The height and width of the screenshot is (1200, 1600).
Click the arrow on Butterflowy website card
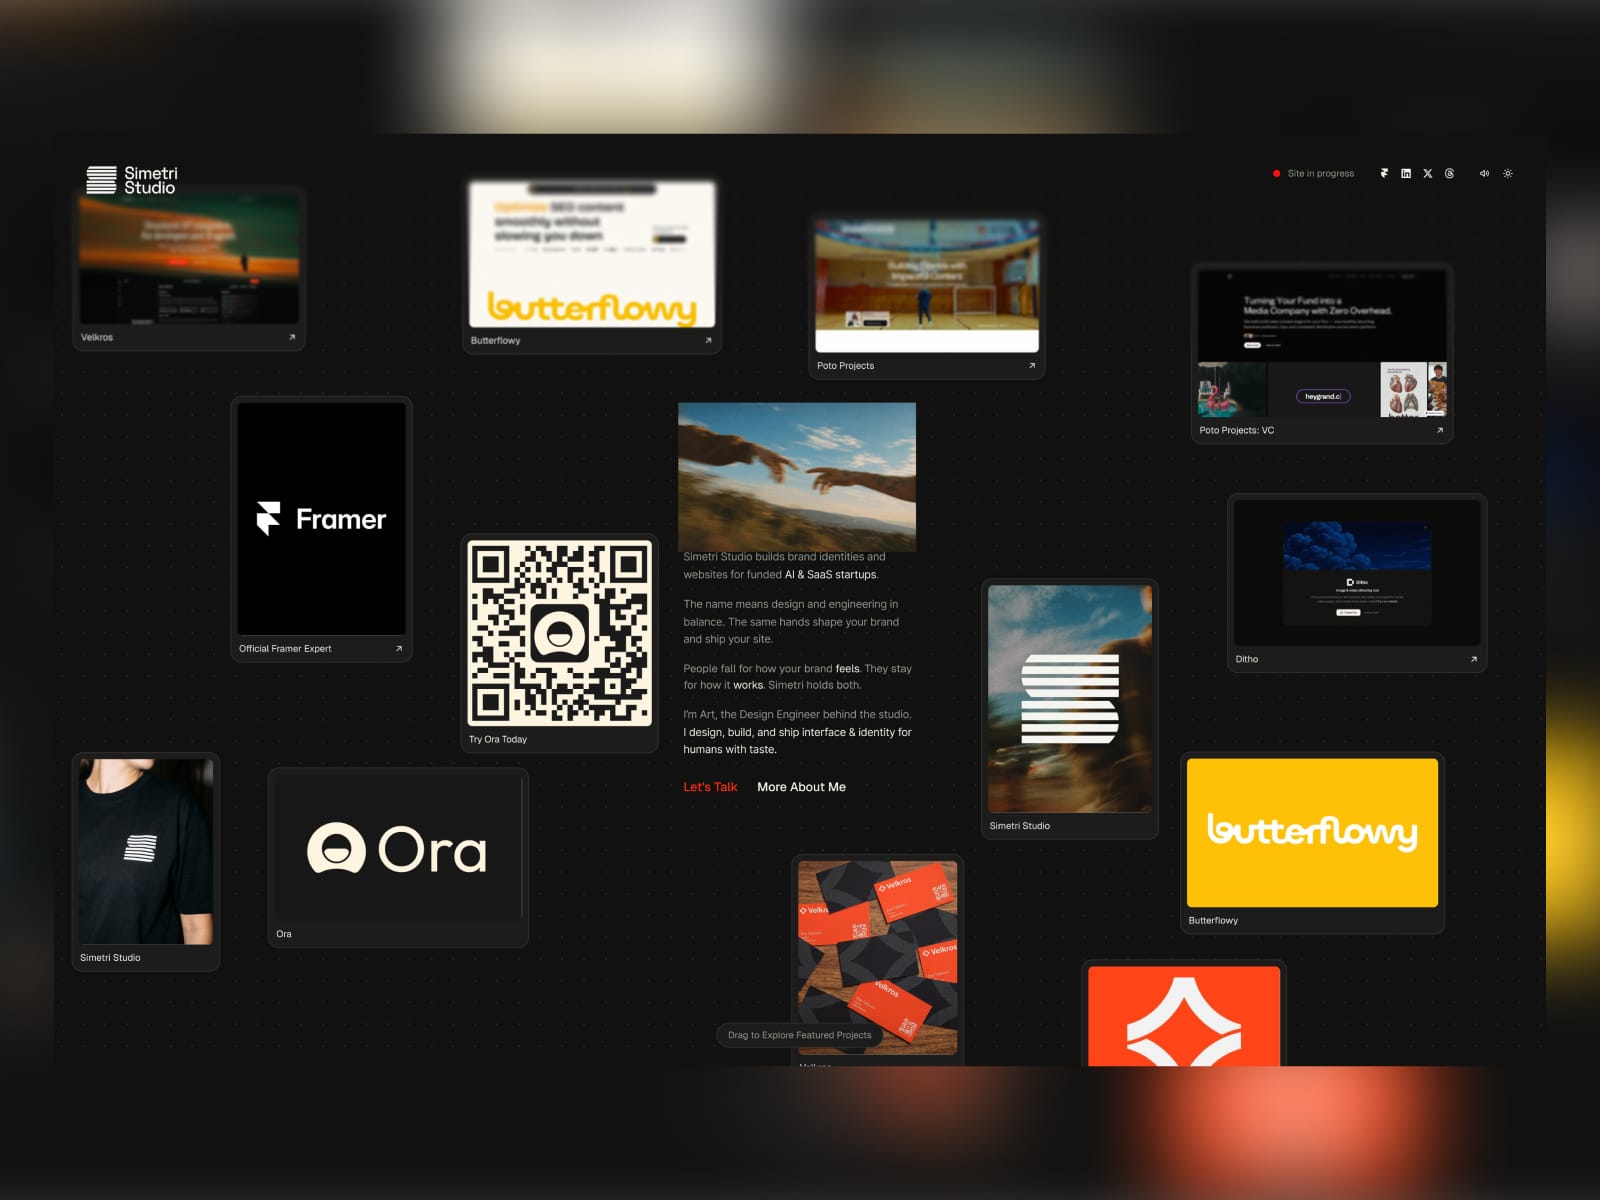[708, 340]
